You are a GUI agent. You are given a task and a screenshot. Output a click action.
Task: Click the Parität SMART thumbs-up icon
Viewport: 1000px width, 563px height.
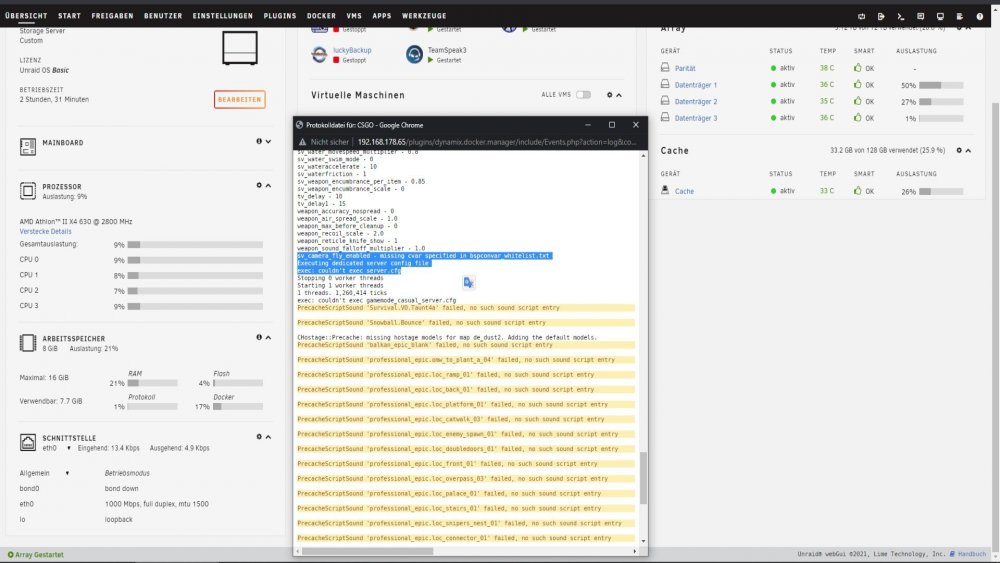coord(858,68)
